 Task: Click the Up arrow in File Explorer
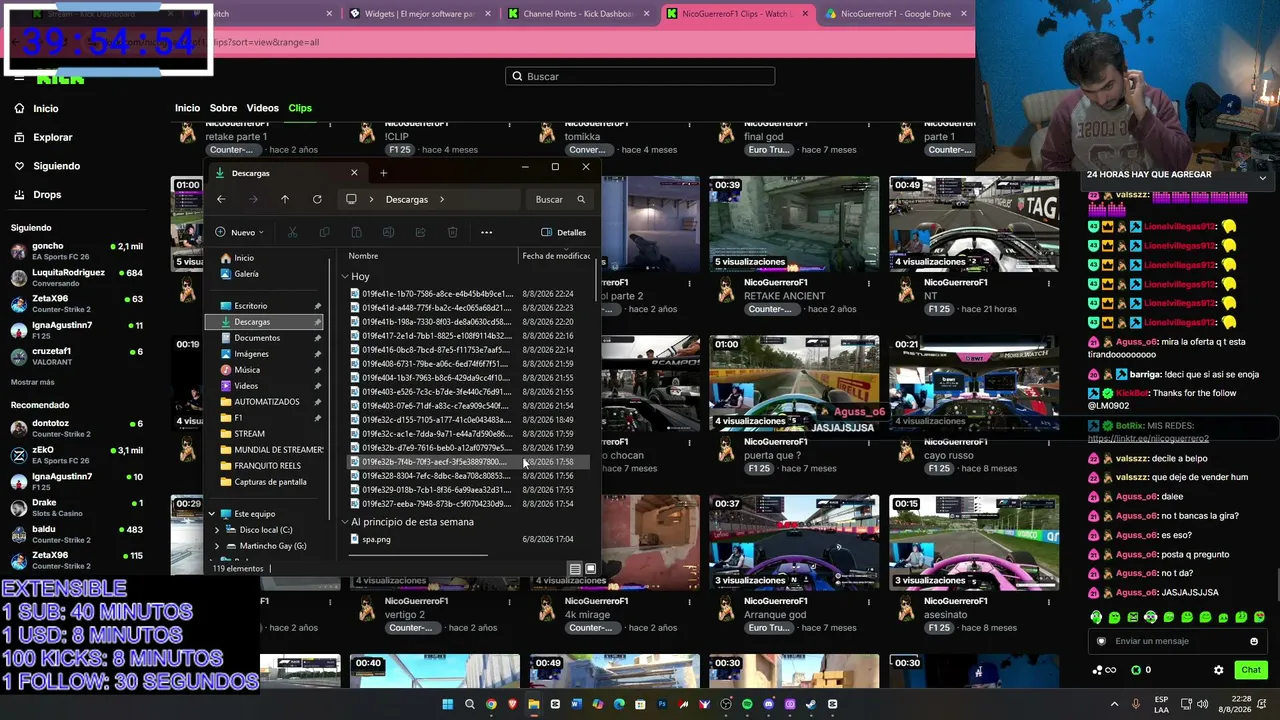pos(285,199)
